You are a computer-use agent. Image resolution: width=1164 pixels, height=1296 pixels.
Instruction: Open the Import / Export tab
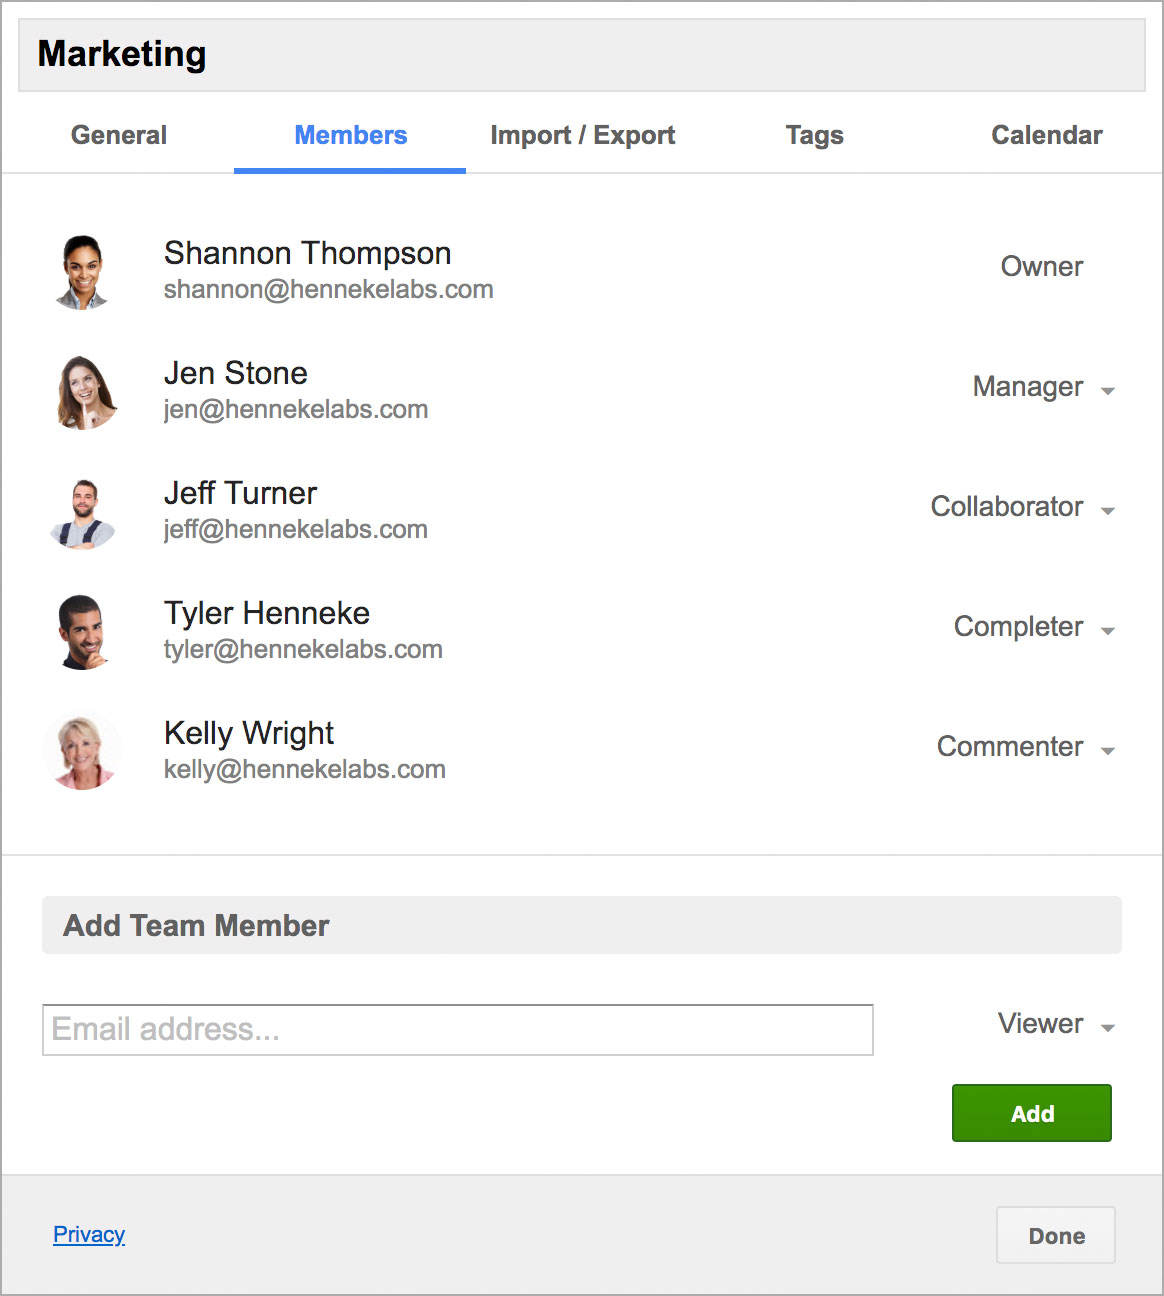[x=582, y=136]
